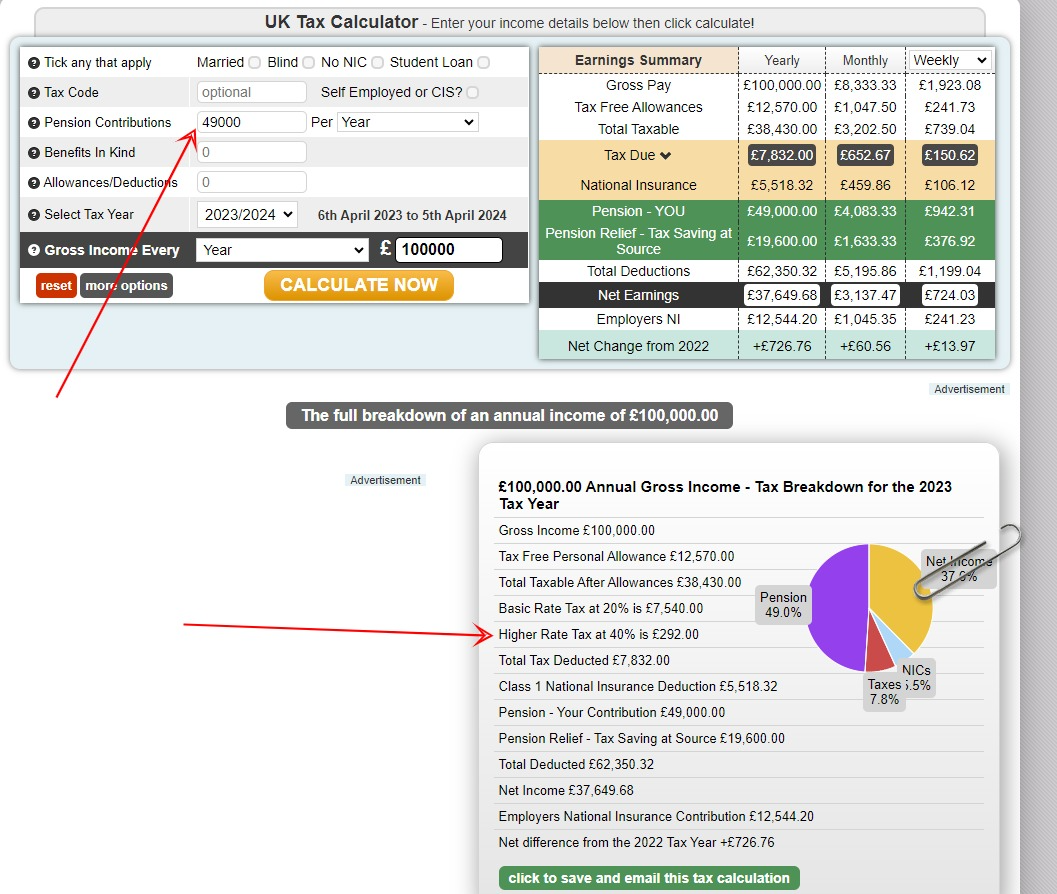Click the gross income amount field
Image resolution: width=1057 pixels, height=894 pixels.
(448, 250)
